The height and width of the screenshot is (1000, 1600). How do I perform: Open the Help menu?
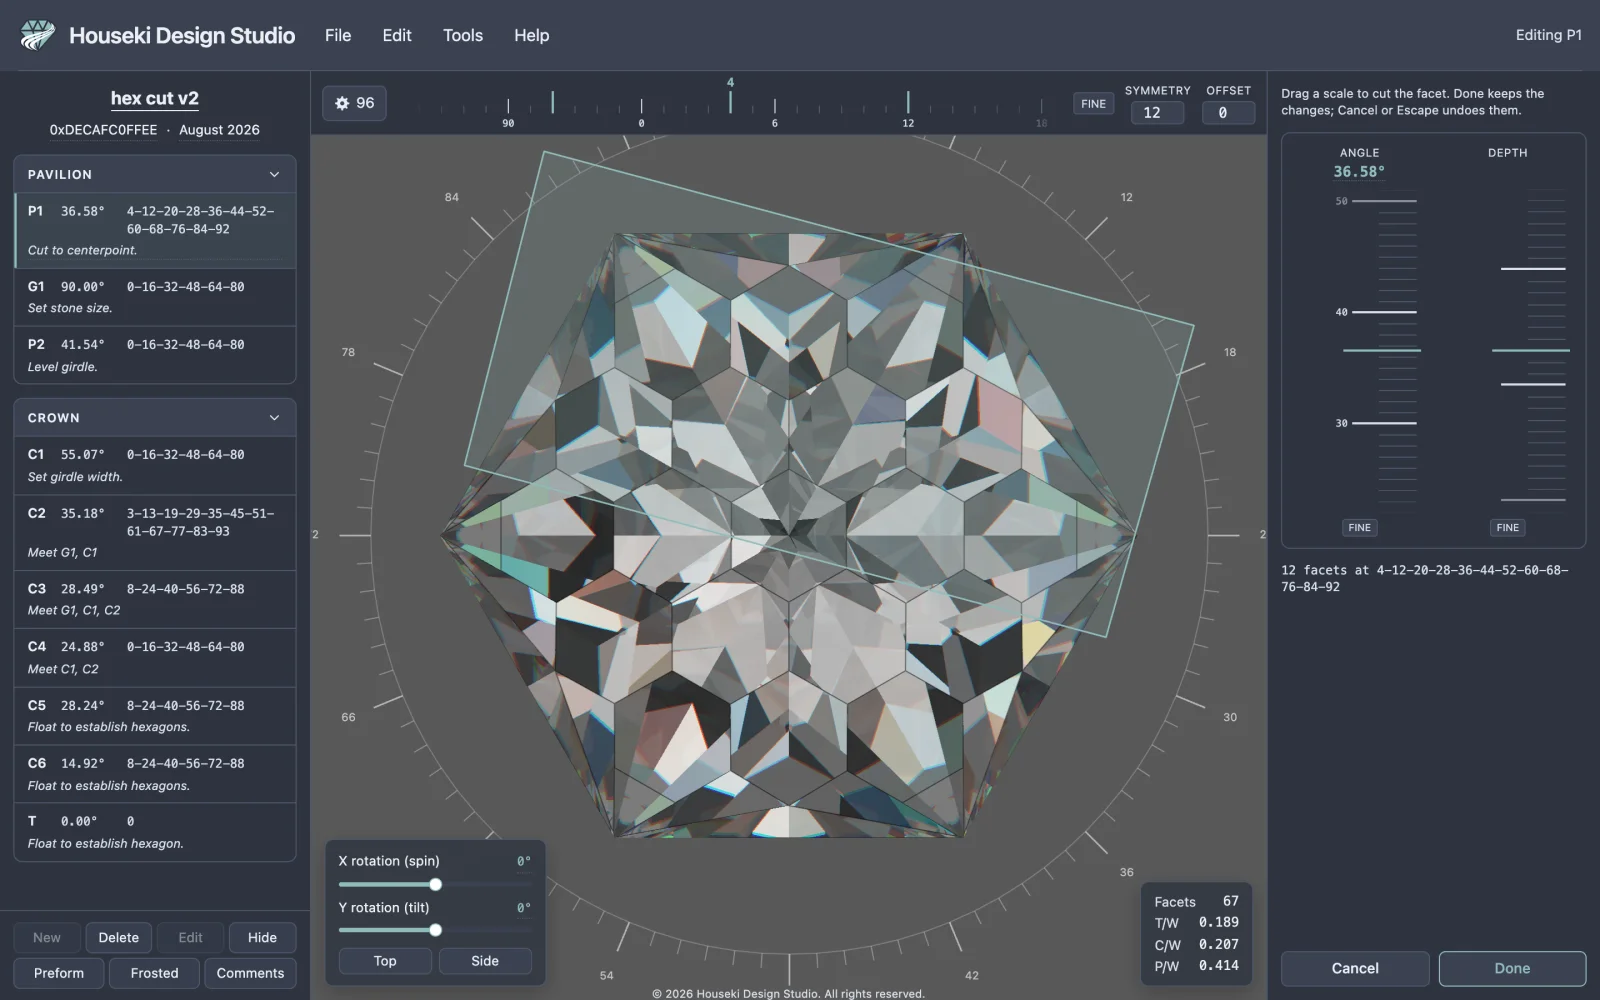[x=531, y=35]
